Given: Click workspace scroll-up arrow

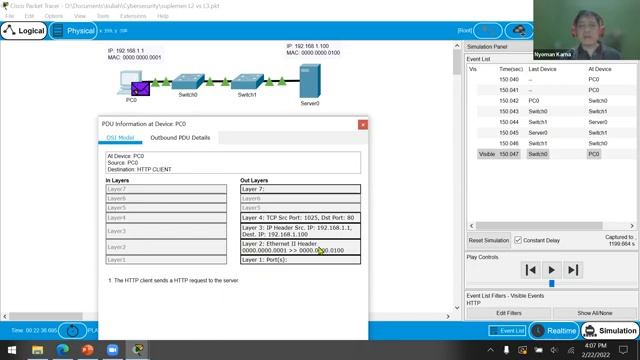Looking at the screenshot, I should (x=457, y=46).
